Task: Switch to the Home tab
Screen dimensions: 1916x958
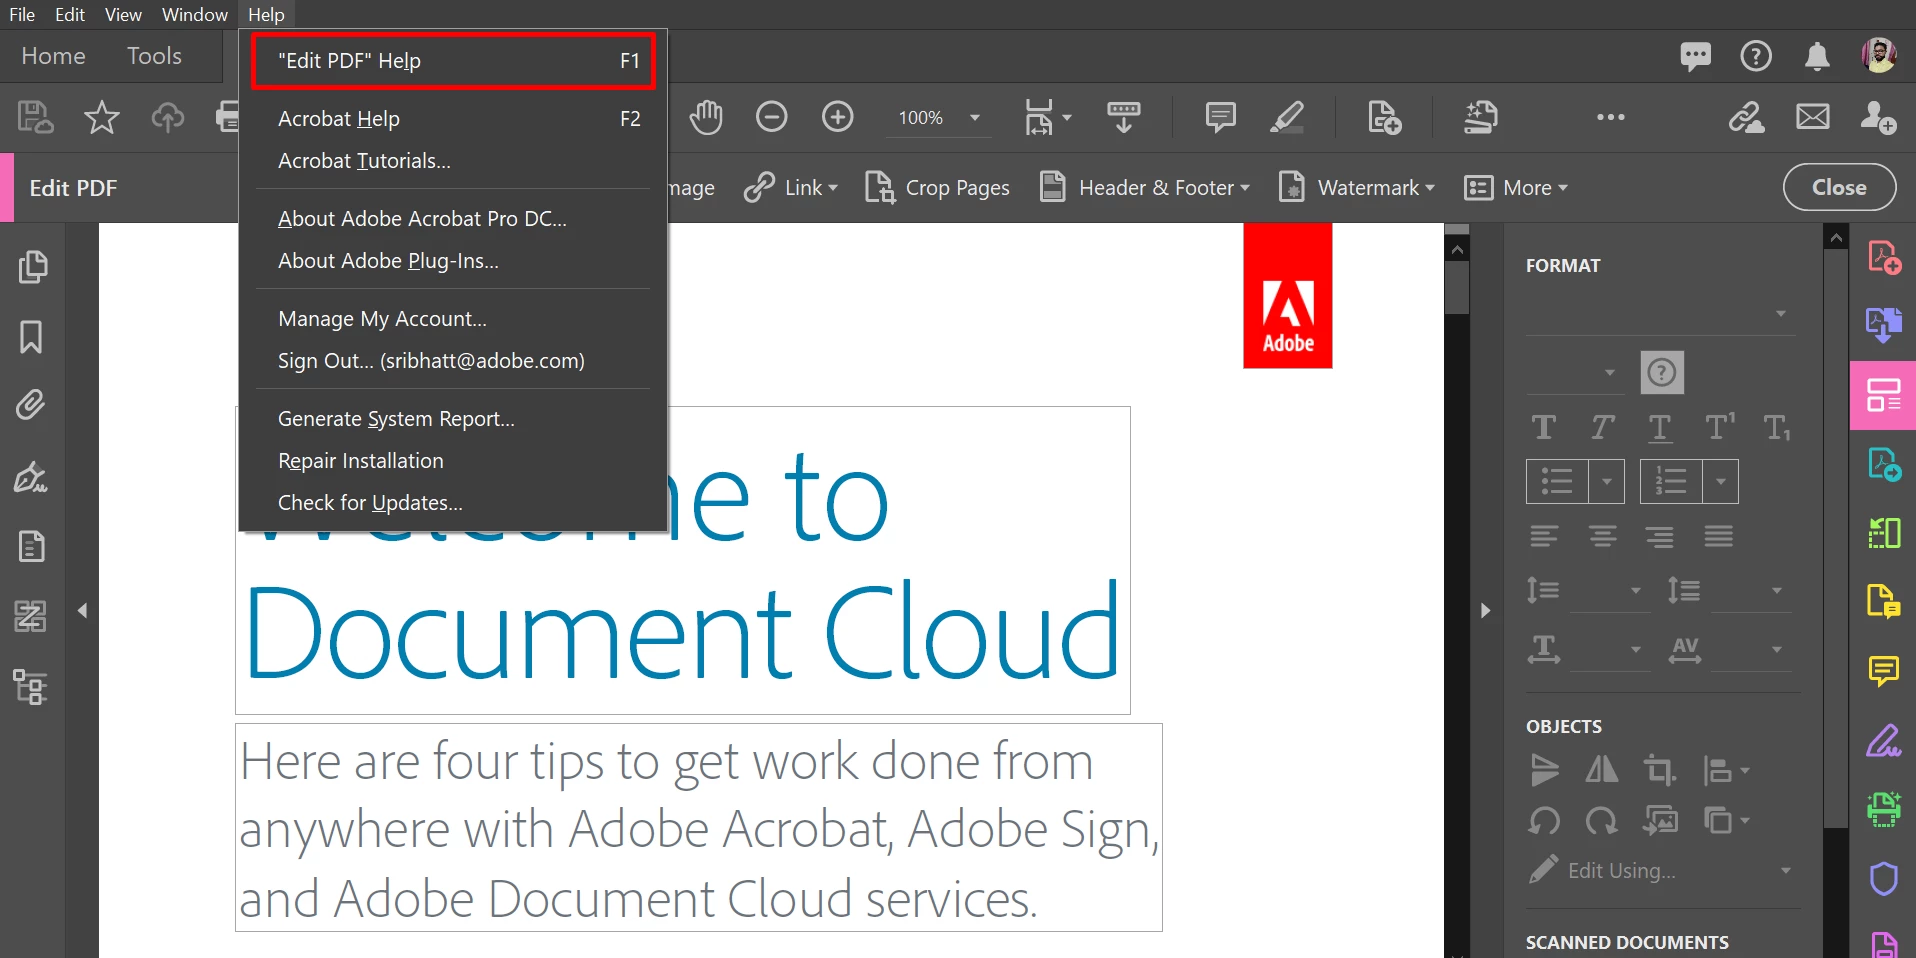Action: [53, 56]
